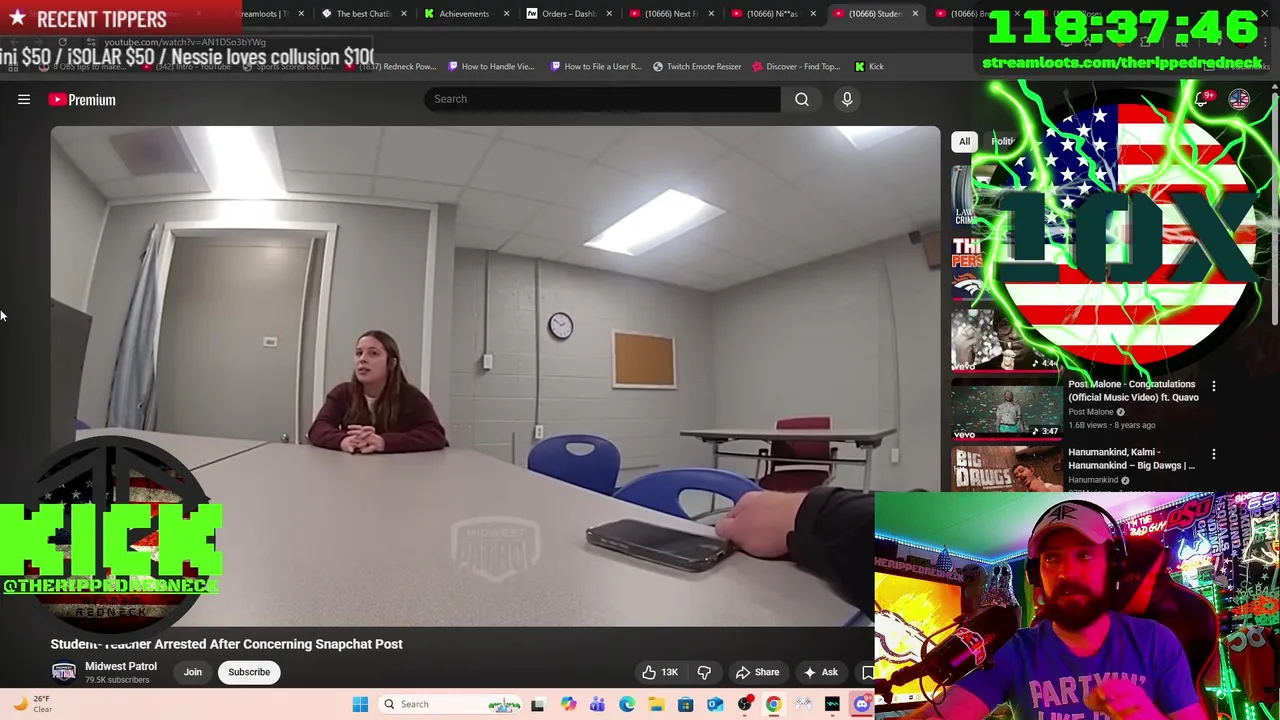This screenshot has height=720, width=1280.
Task: Select the All filter chip
Action: click(964, 141)
